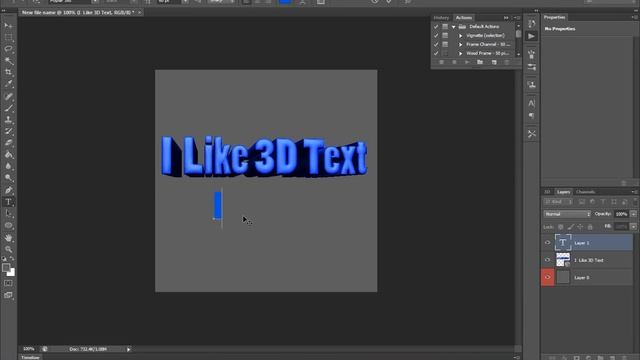
Task: Select the Crop tool
Action: coord(8,72)
